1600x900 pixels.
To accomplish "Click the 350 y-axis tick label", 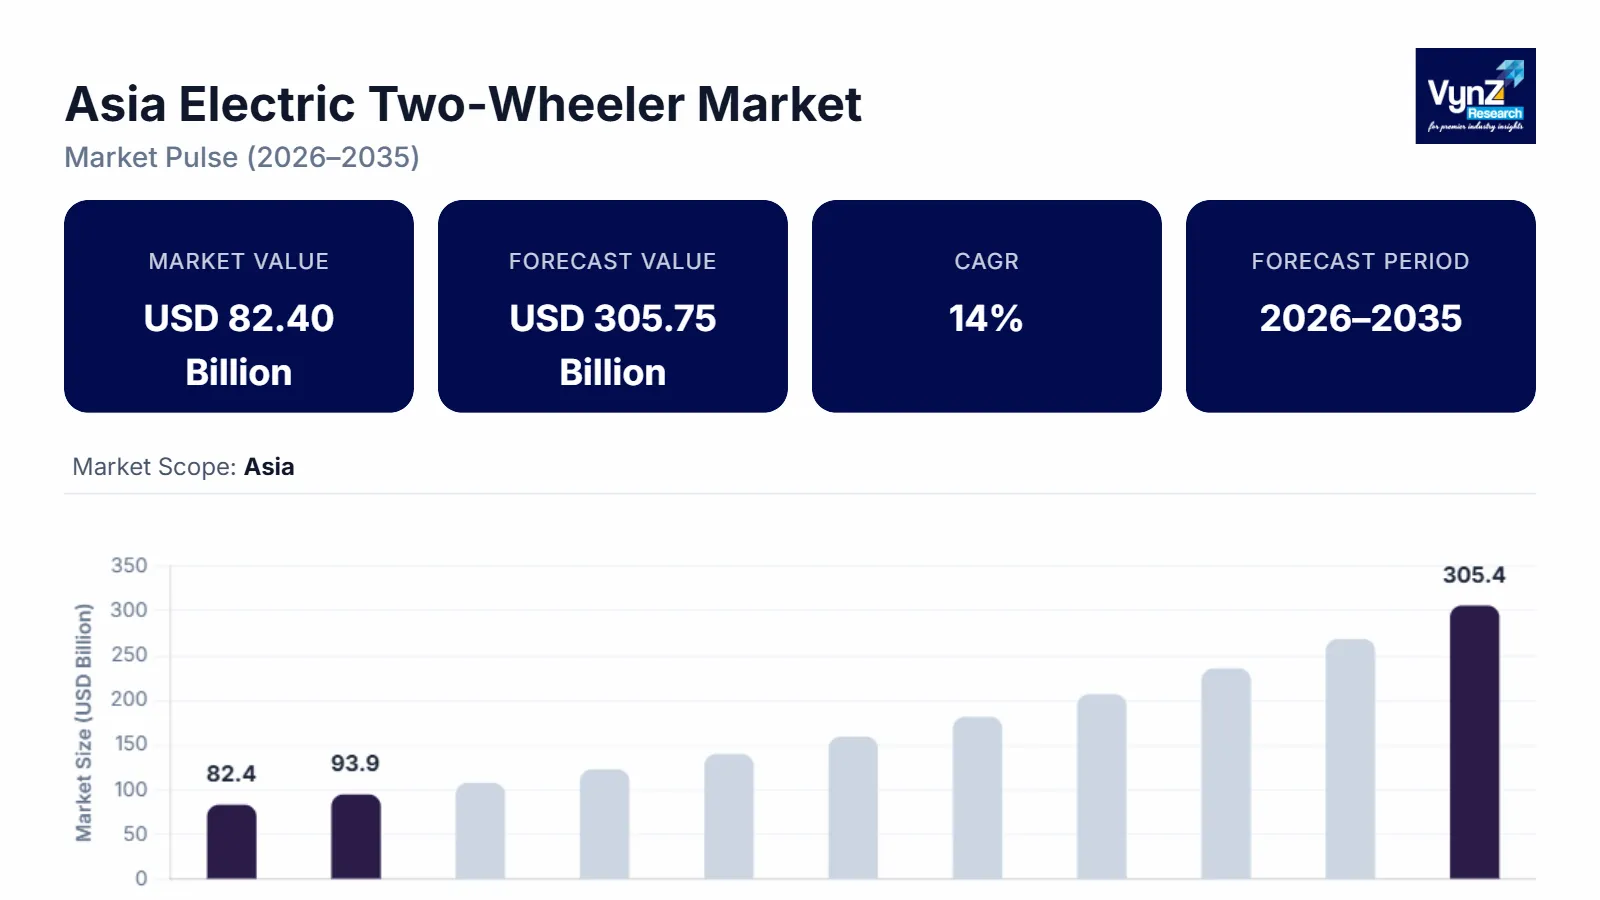I will point(129,566).
